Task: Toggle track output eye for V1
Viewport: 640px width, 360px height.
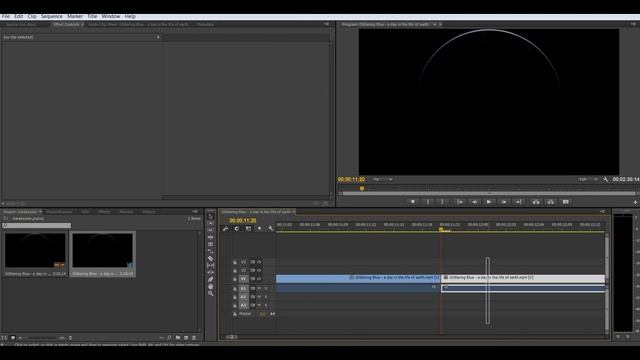Action: 259,279
